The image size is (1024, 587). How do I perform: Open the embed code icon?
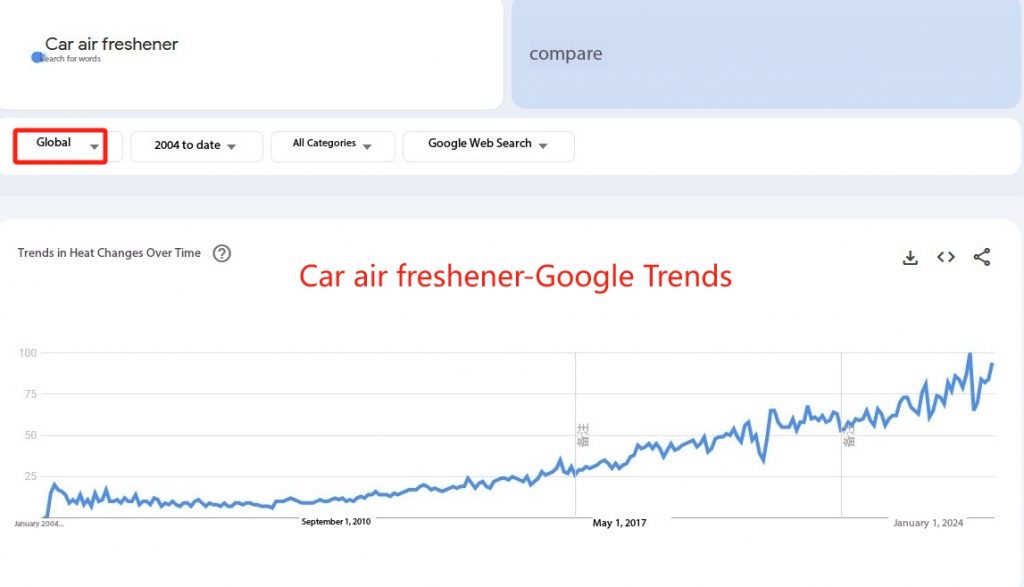click(946, 257)
